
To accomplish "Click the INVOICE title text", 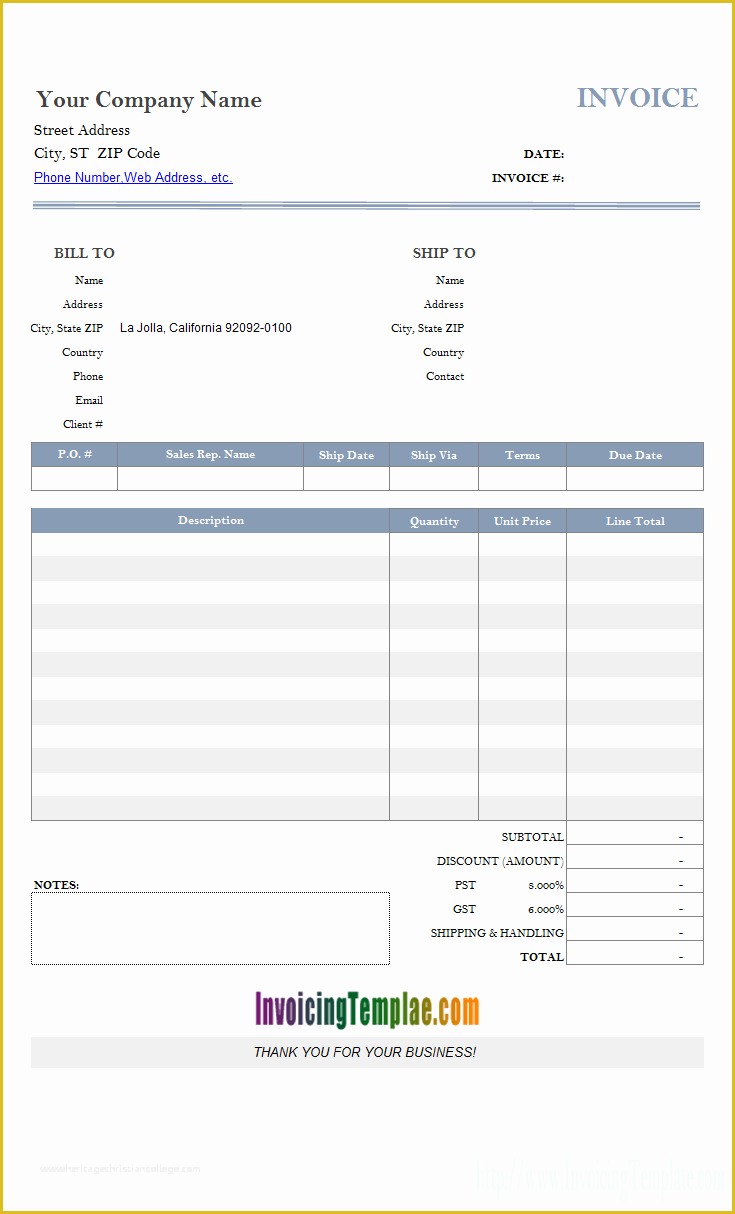I will pos(638,98).
